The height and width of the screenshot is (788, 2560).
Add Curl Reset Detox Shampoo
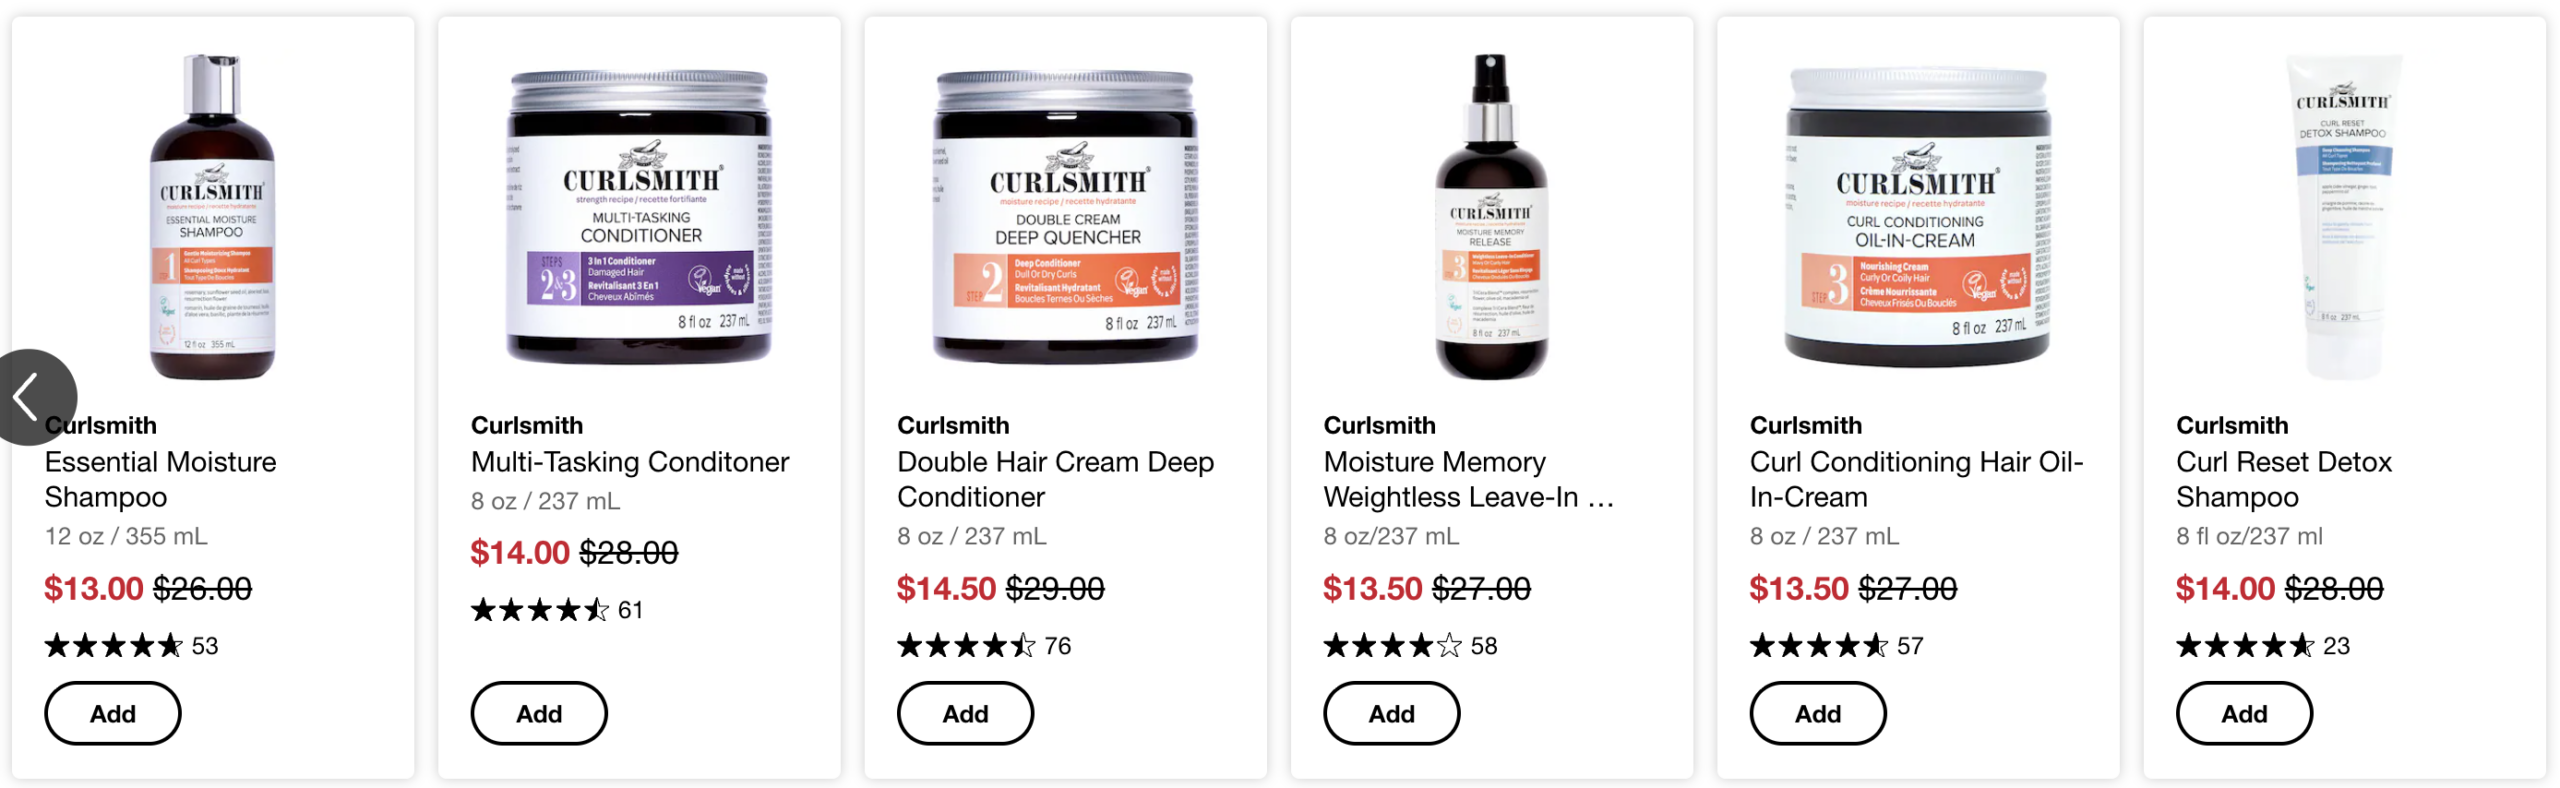tap(2244, 714)
